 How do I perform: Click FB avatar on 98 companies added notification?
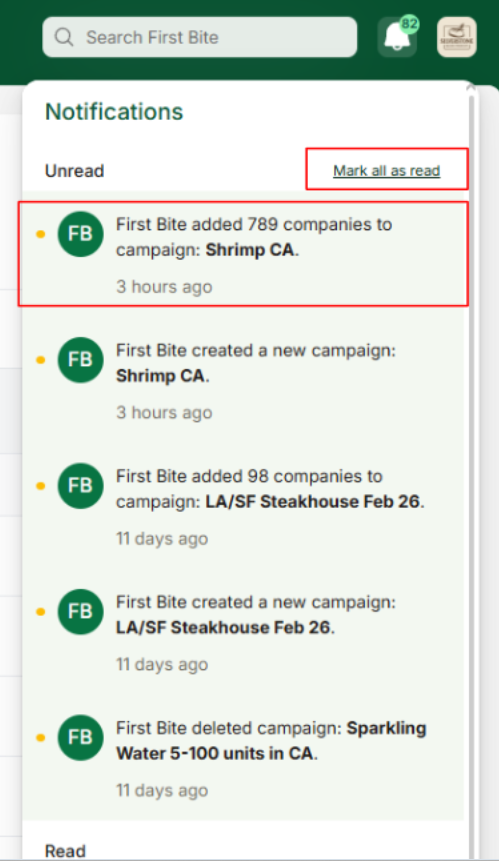(80, 485)
